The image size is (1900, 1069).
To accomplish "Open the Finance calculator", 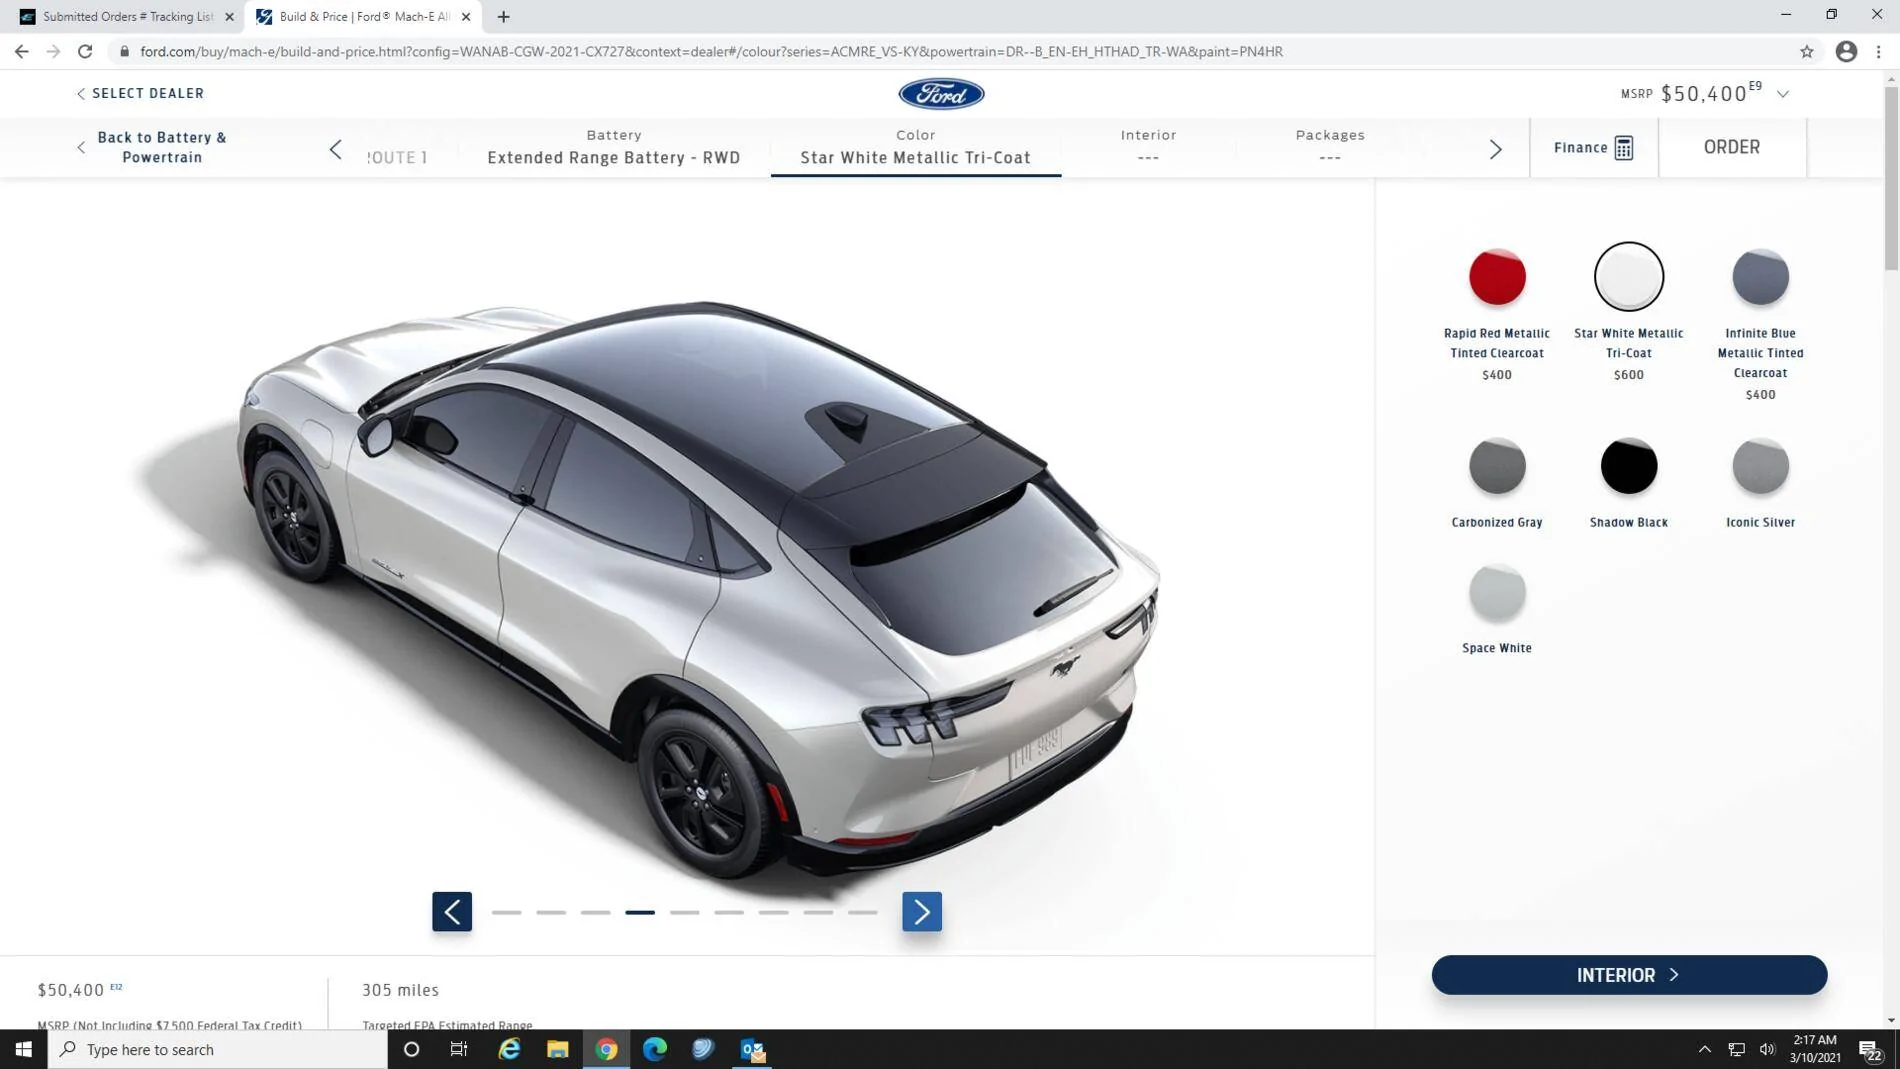I will tap(1593, 148).
